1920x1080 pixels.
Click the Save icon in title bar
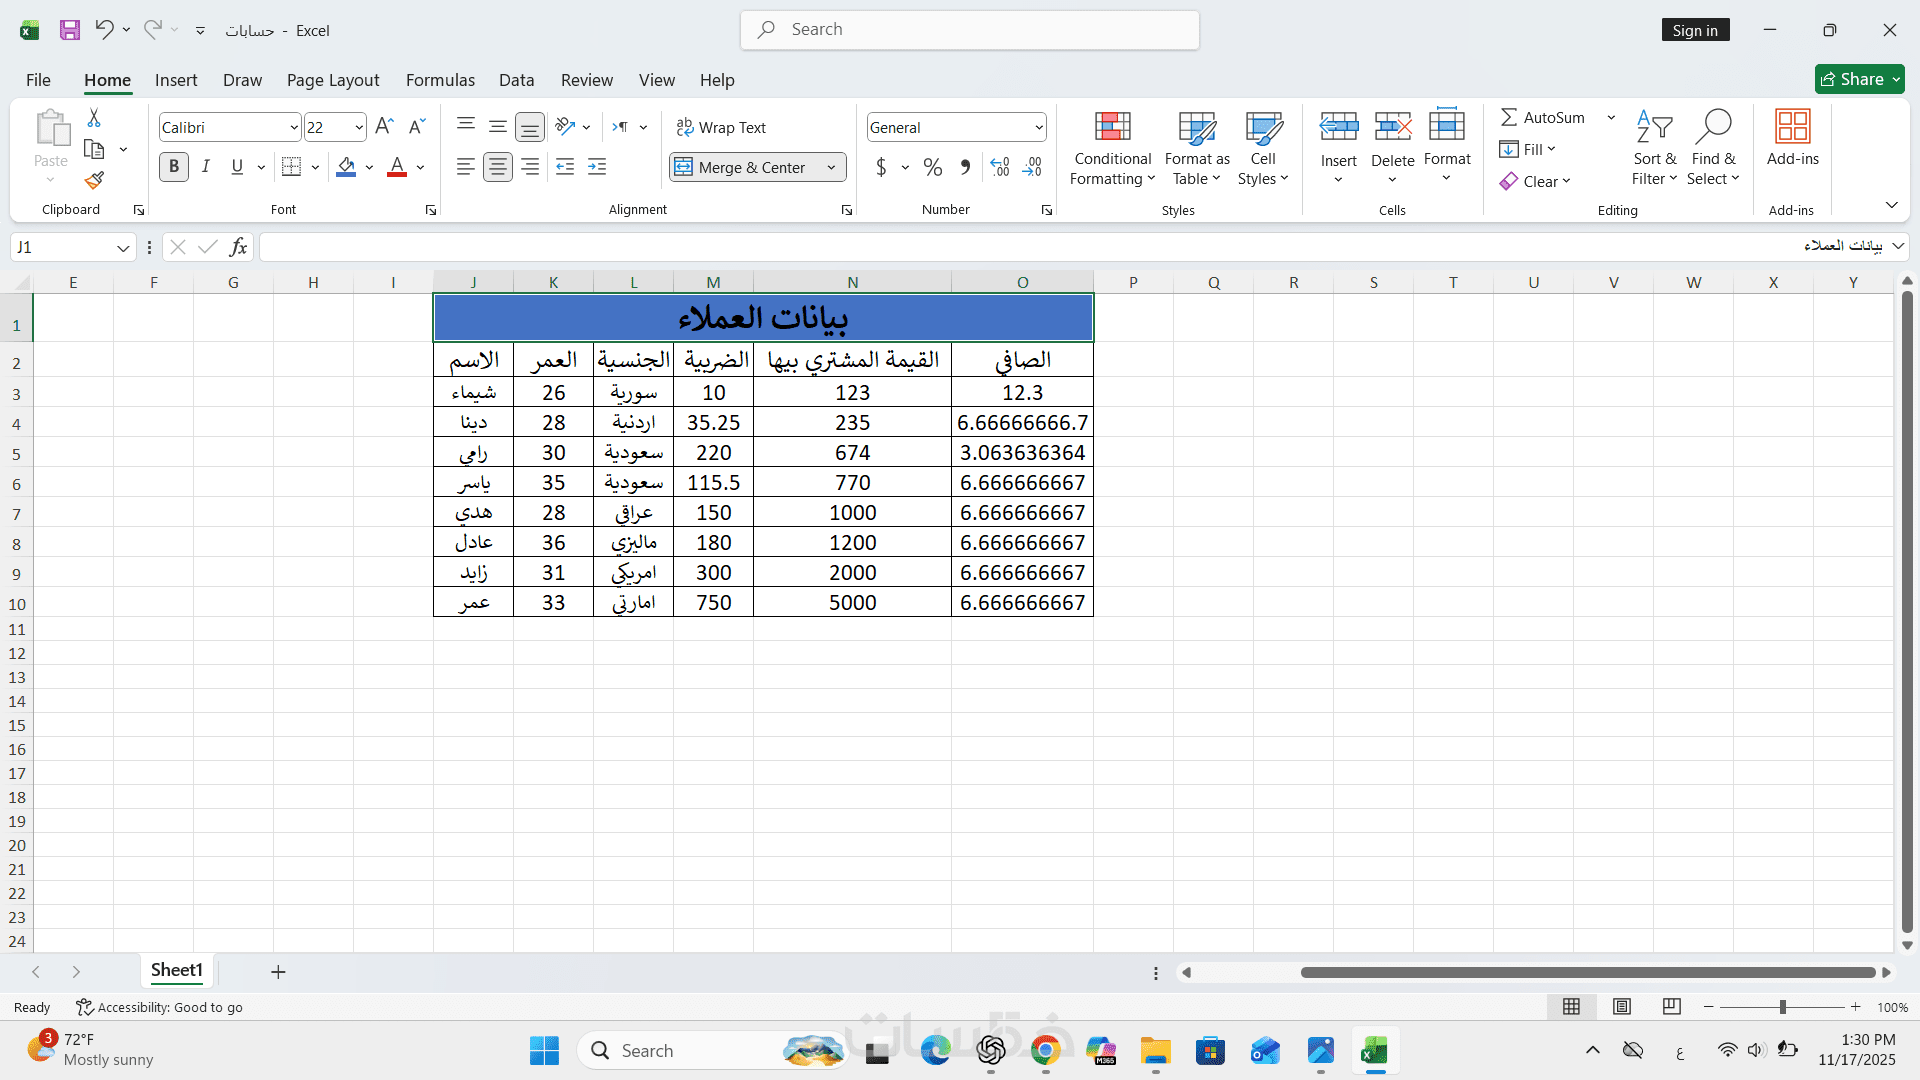coord(70,30)
